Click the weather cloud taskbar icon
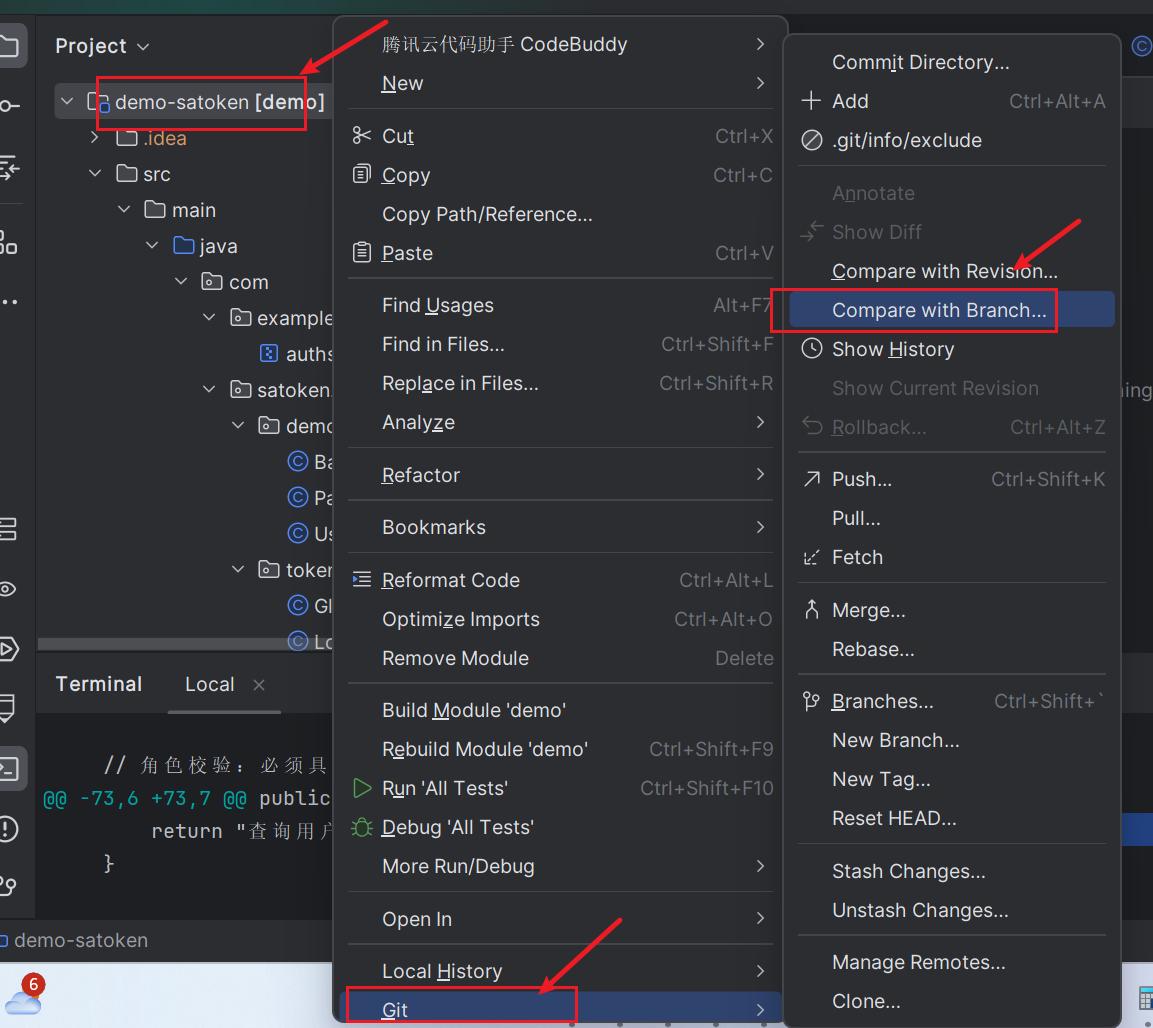 pyautogui.click(x=24, y=1000)
